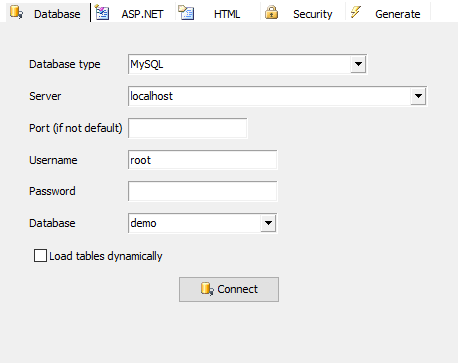Switch to the Generate tab
Screen dimensions: 458x363
[388, 13]
